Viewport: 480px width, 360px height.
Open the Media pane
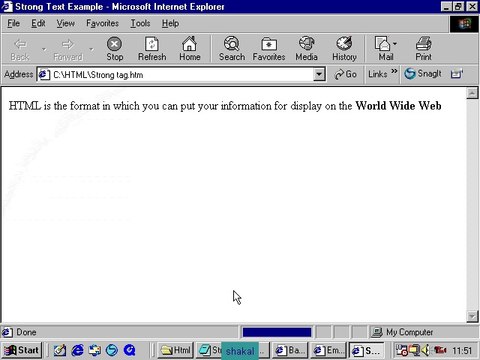(306, 49)
